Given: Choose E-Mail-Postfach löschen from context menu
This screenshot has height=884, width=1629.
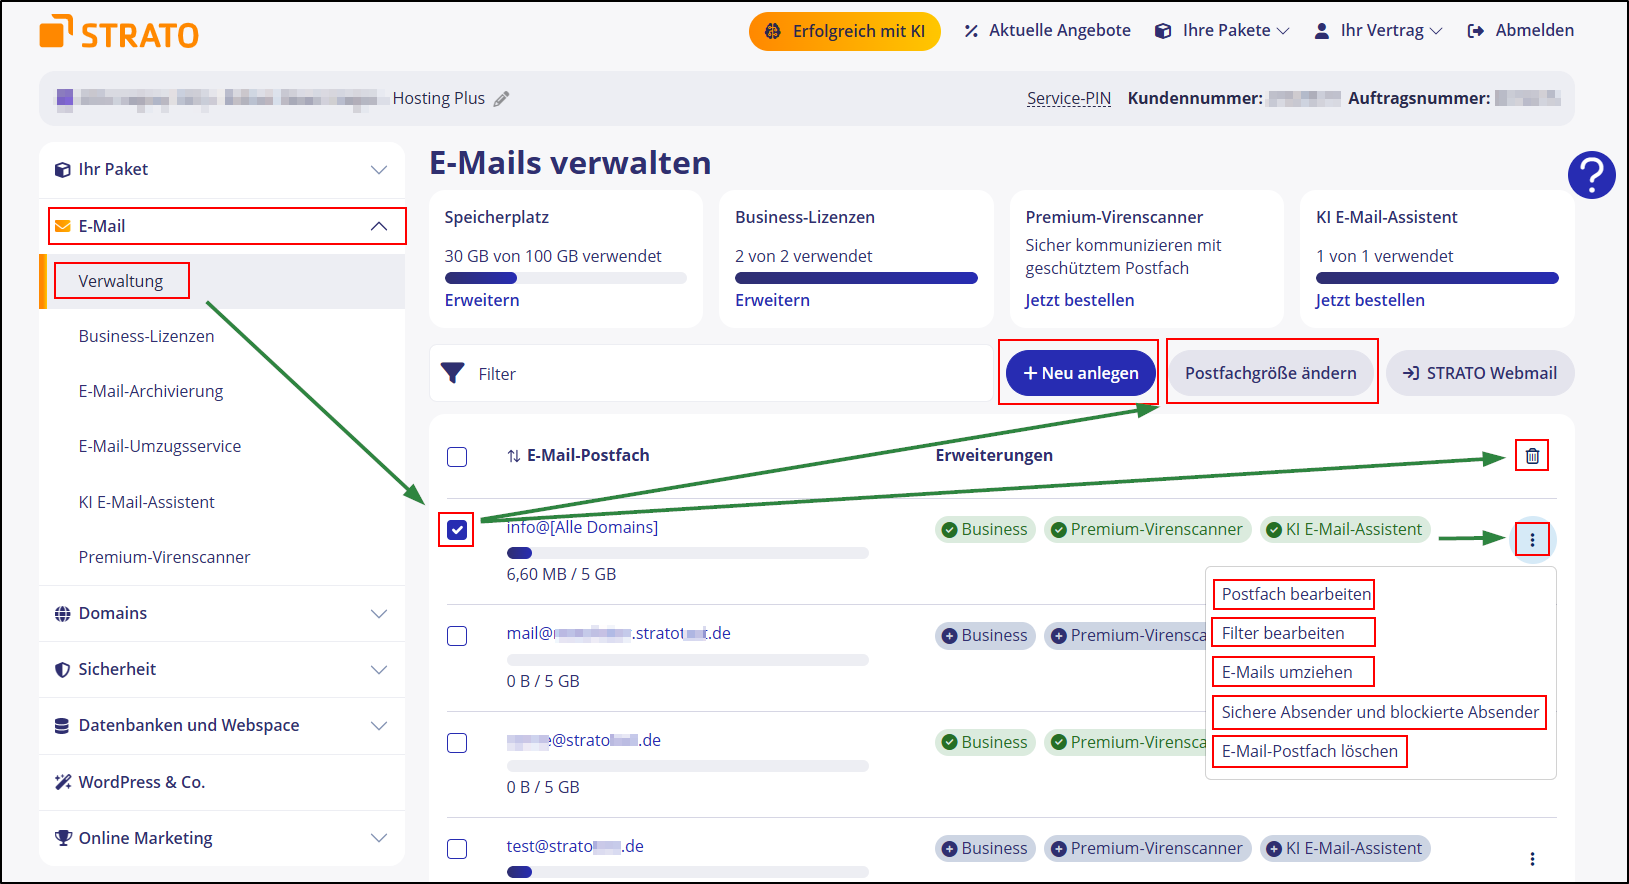Looking at the screenshot, I should click(x=1310, y=751).
